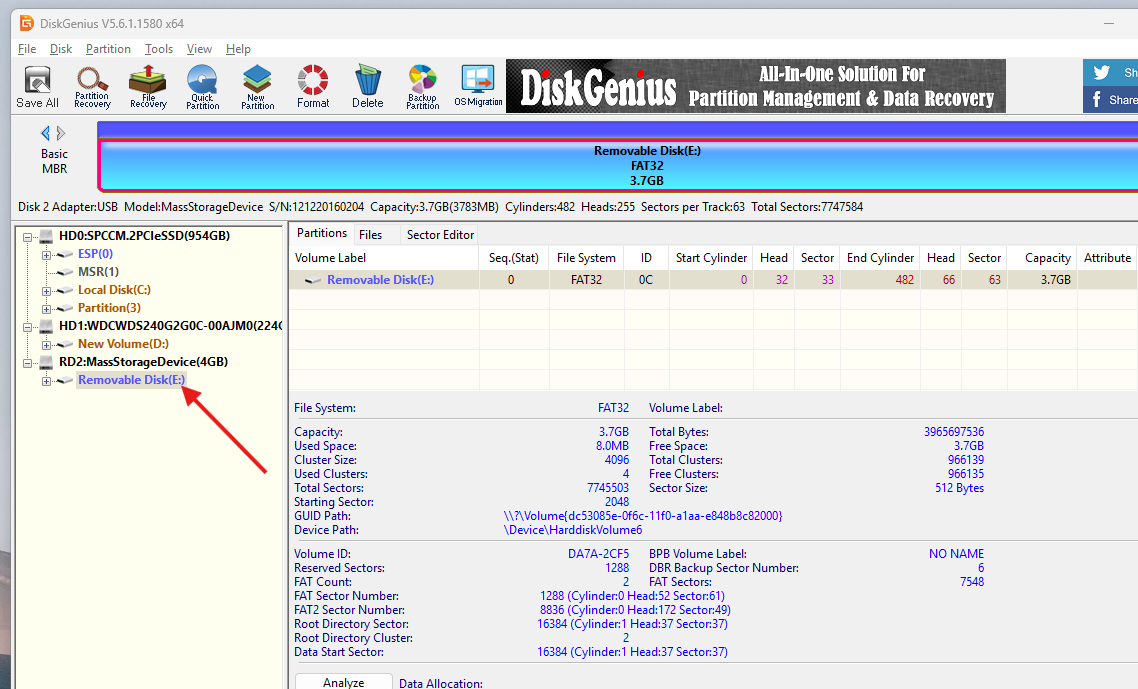Viewport: 1138px width, 689px height.
Task: Launch File Recovery tool
Action: pos(148,86)
